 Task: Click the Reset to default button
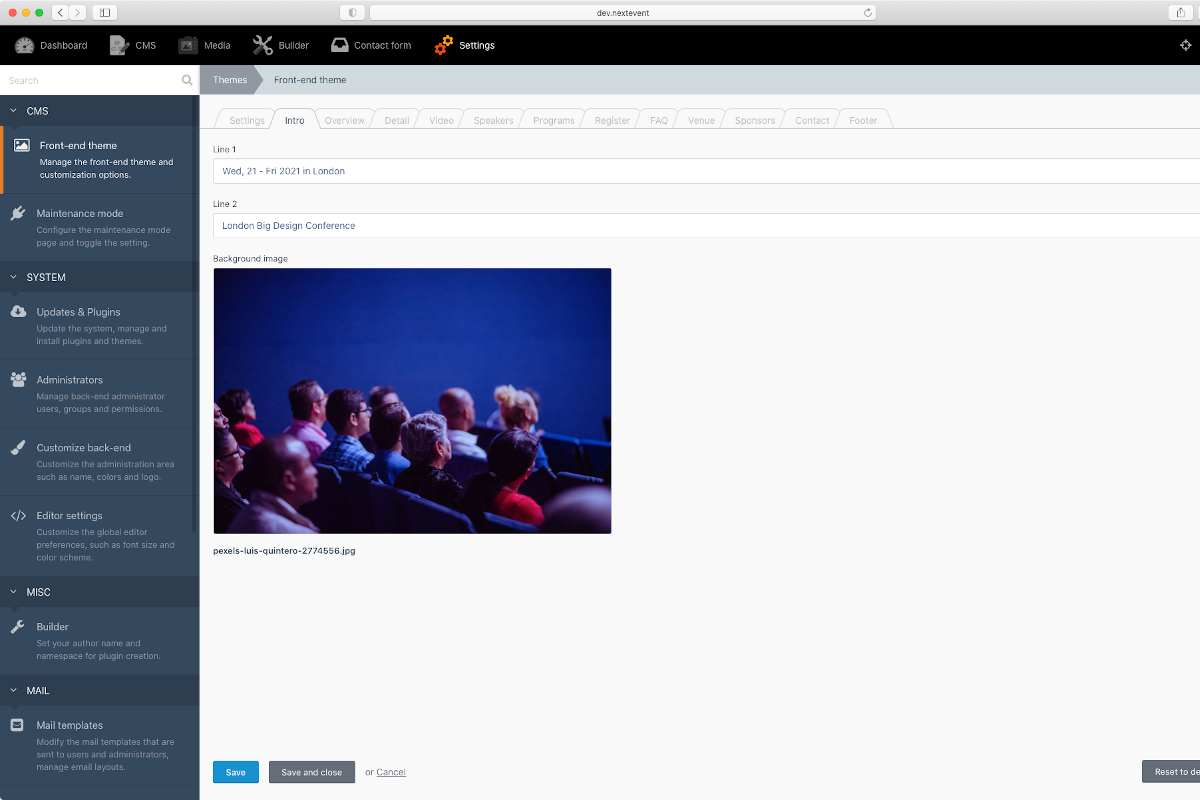tap(1171, 772)
